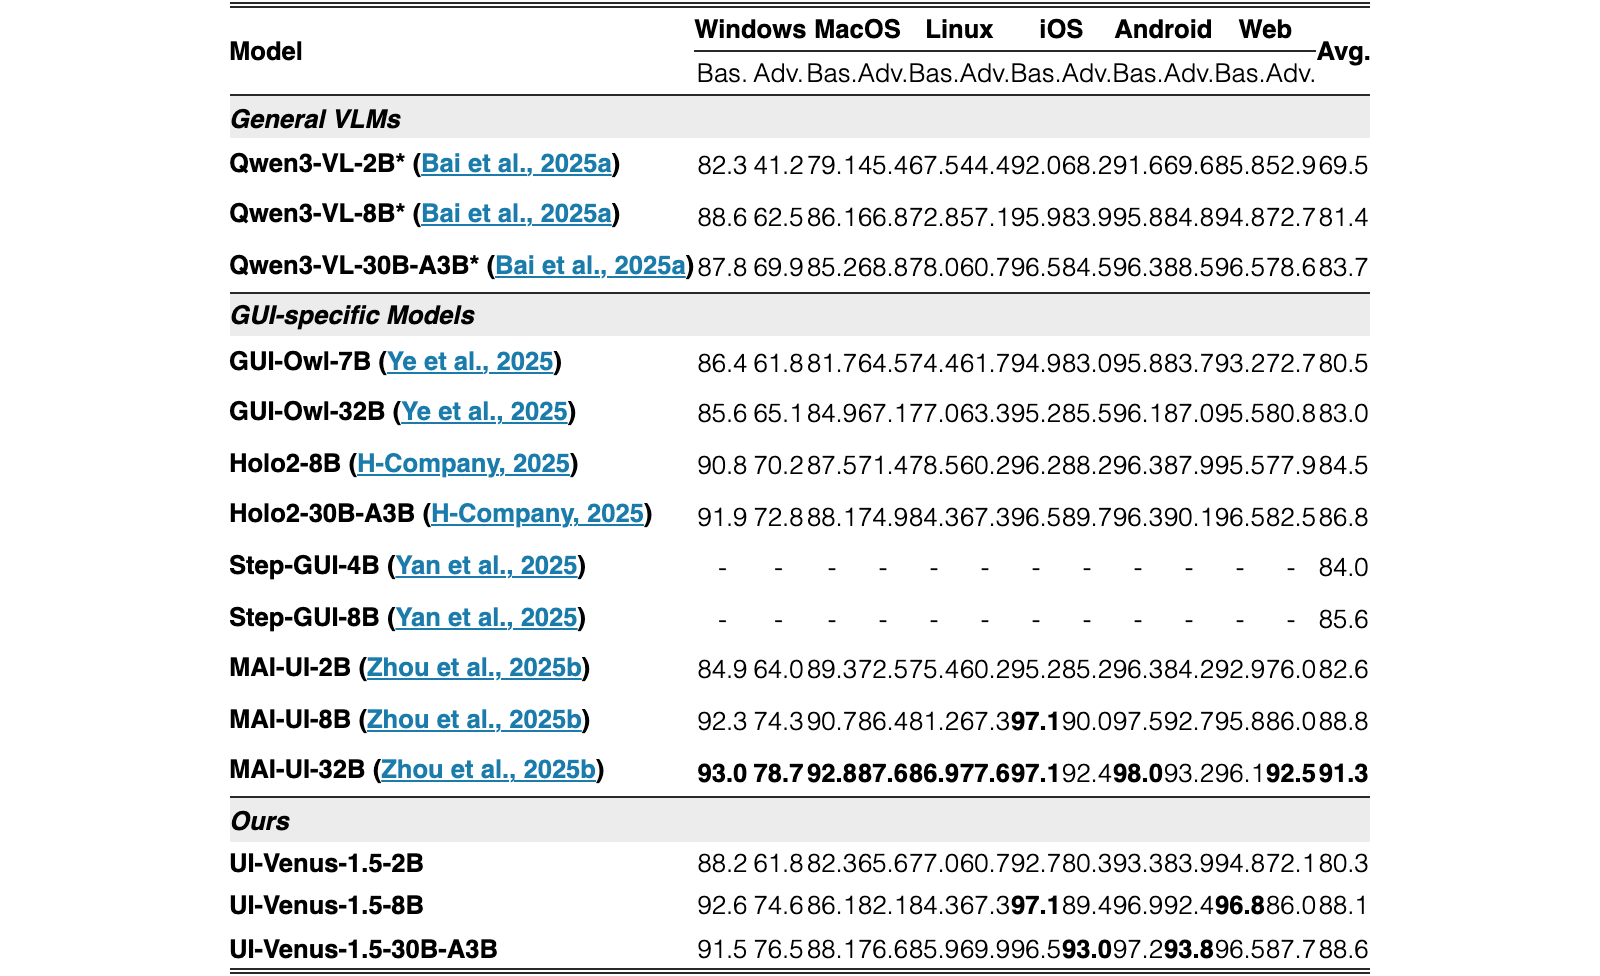Screen dimensions: 1600x976
Task: Open the Ye et al., 2025 citation for GUI-Owl-32B
Action: coord(484,411)
